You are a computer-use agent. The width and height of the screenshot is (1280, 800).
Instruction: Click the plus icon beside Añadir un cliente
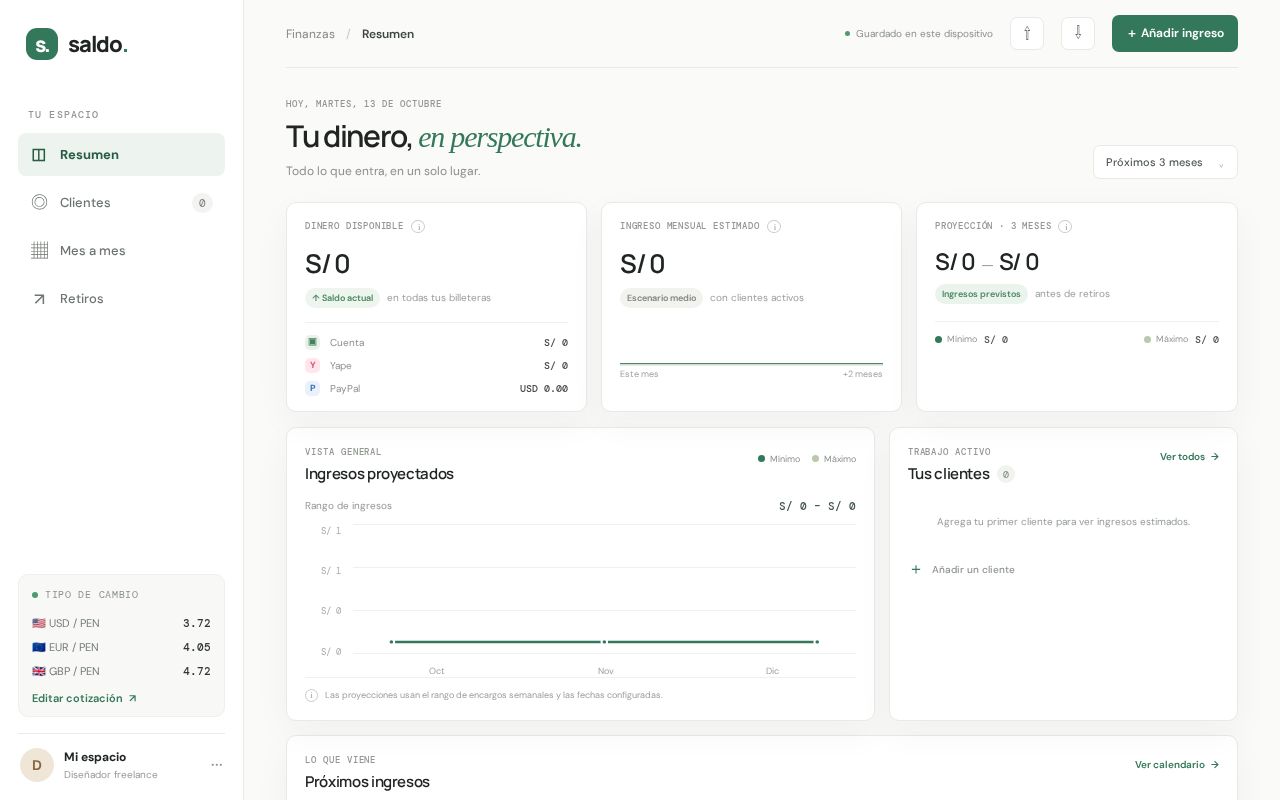click(915, 570)
